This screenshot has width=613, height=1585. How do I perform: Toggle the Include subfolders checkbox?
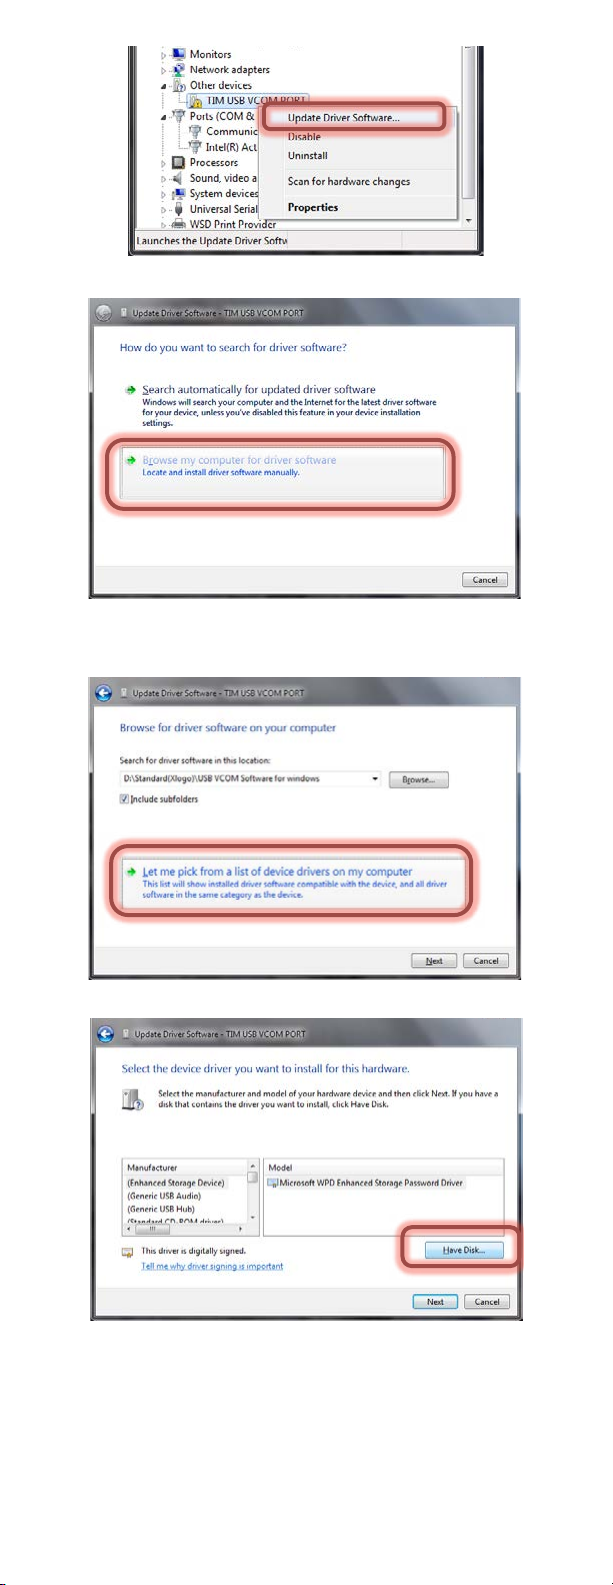(124, 800)
